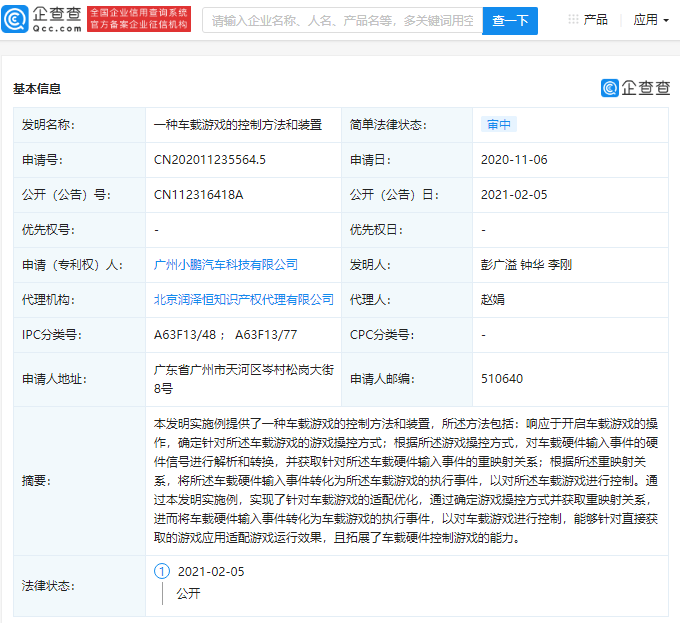Click invention title 一种车载游戏的控制方法和装置
This screenshot has width=680, height=623.
[x=238, y=124]
